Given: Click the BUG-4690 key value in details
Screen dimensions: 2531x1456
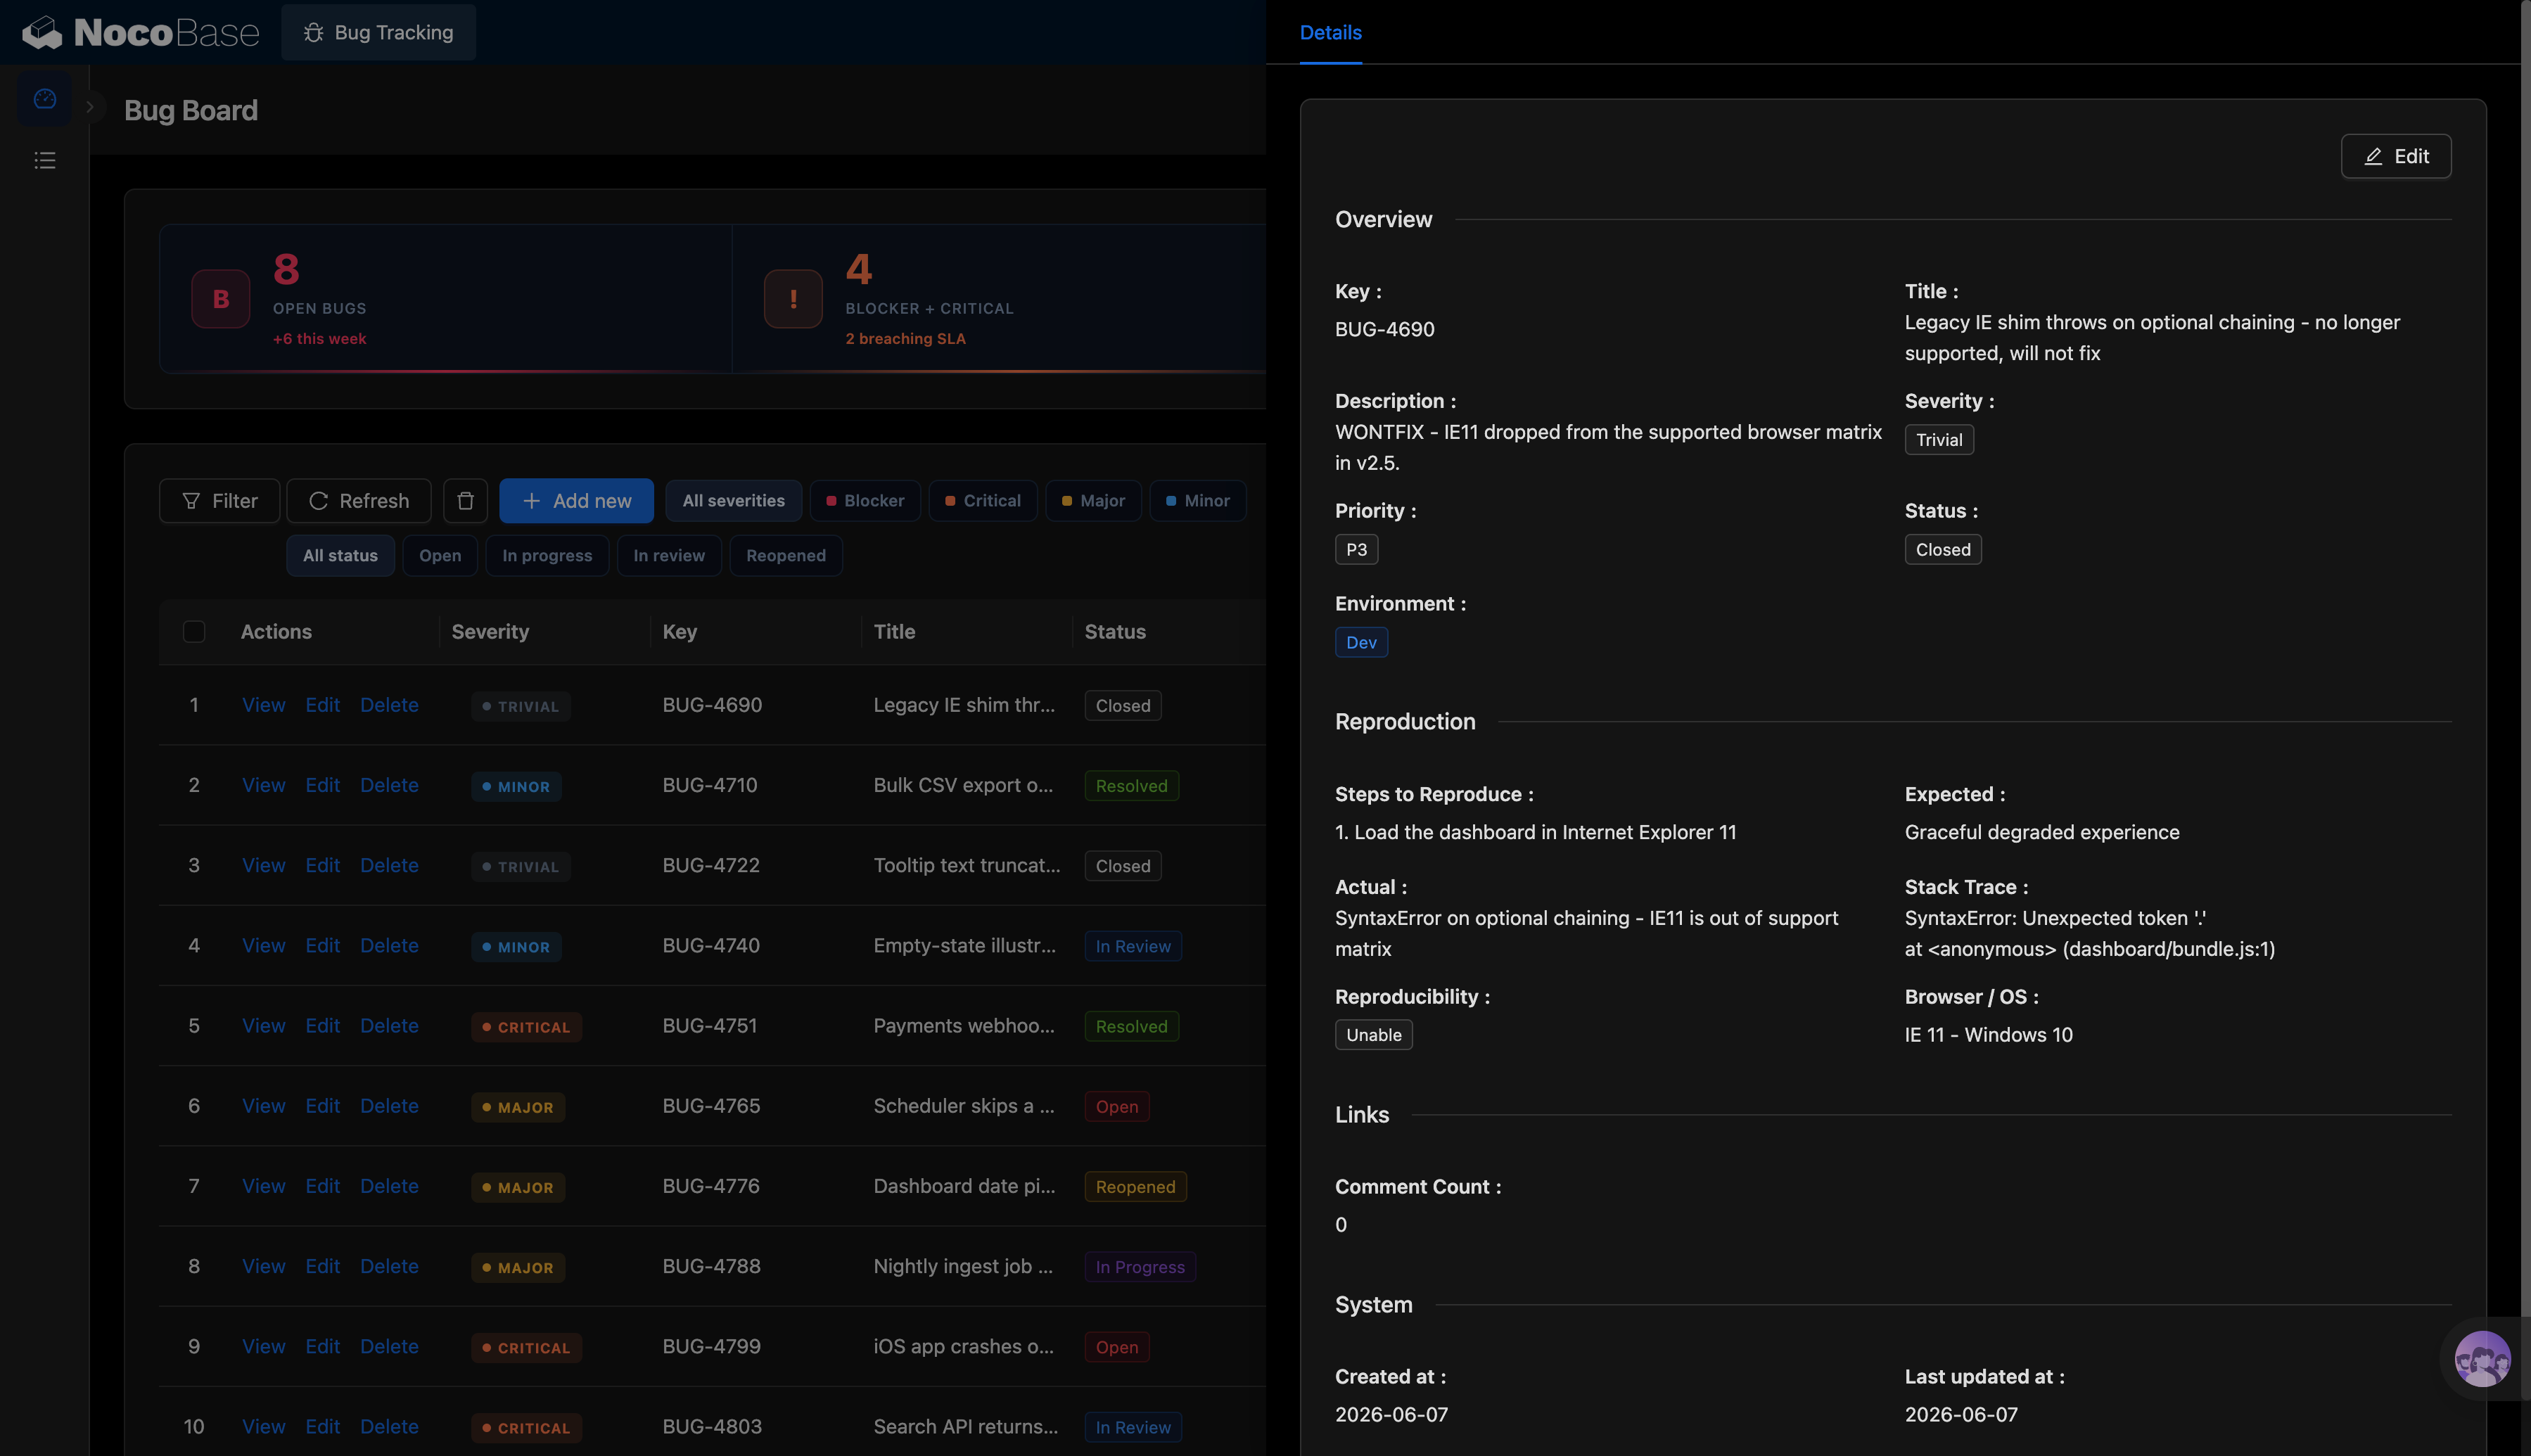Looking at the screenshot, I should click(1384, 329).
